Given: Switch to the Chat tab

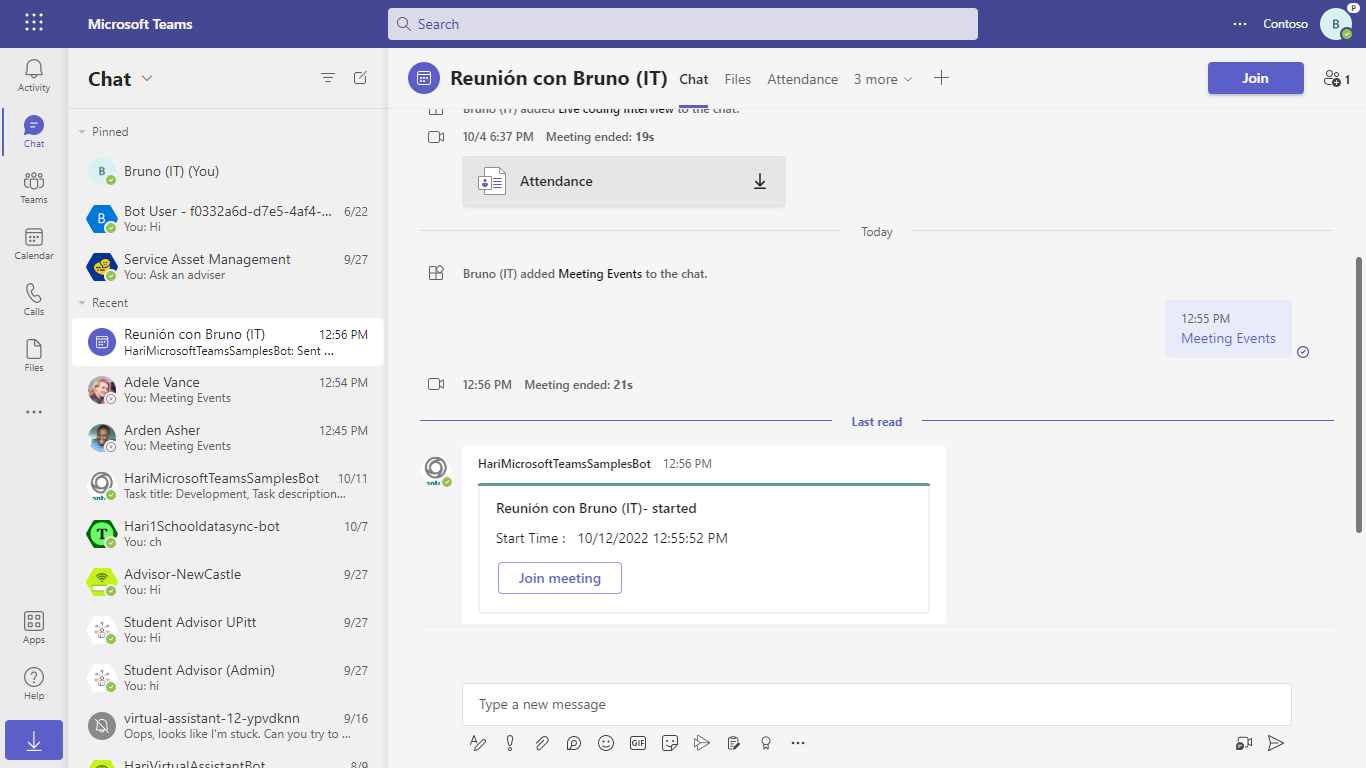Looking at the screenshot, I should click(x=694, y=79).
